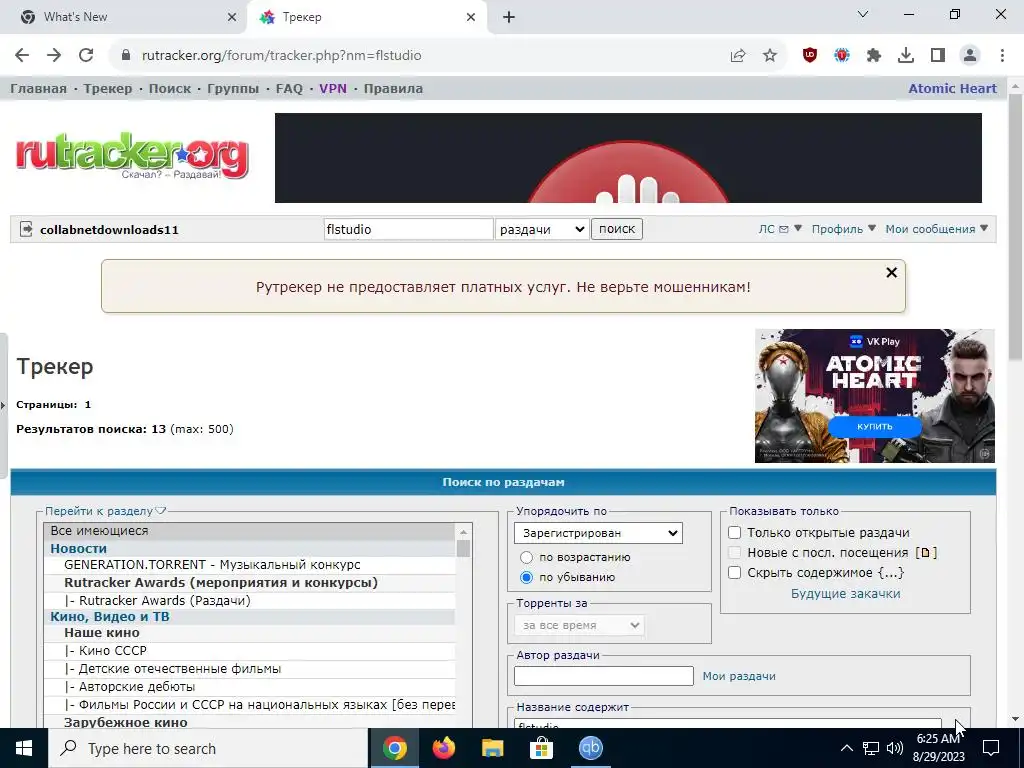The image size is (1024, 768).
Task: Open the uBlock Origin extension icon
Action: click(810, 56)
